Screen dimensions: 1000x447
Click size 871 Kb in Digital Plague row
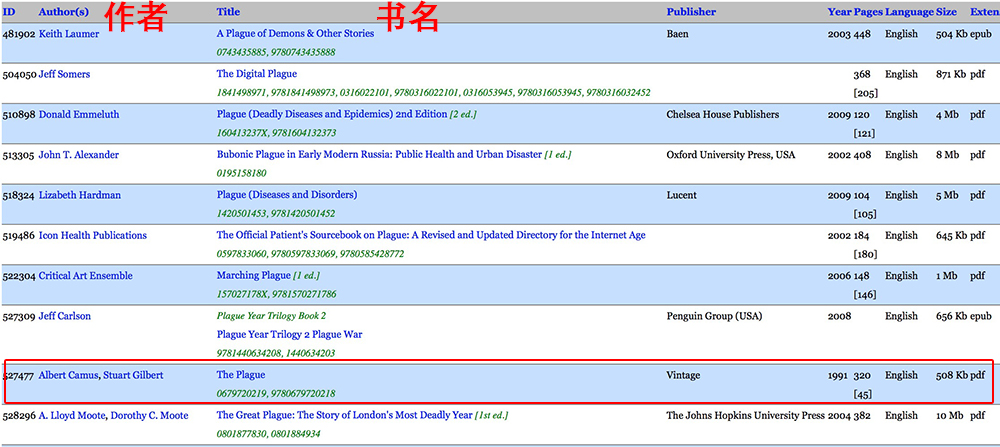tap(952, 74)
